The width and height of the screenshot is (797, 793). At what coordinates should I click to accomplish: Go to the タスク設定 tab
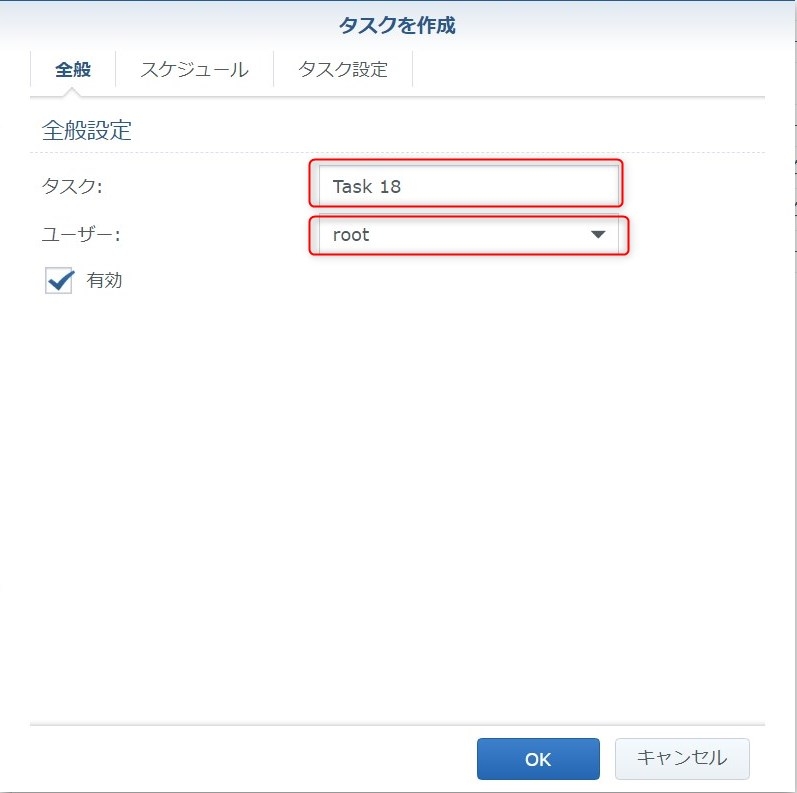point(342,70)
